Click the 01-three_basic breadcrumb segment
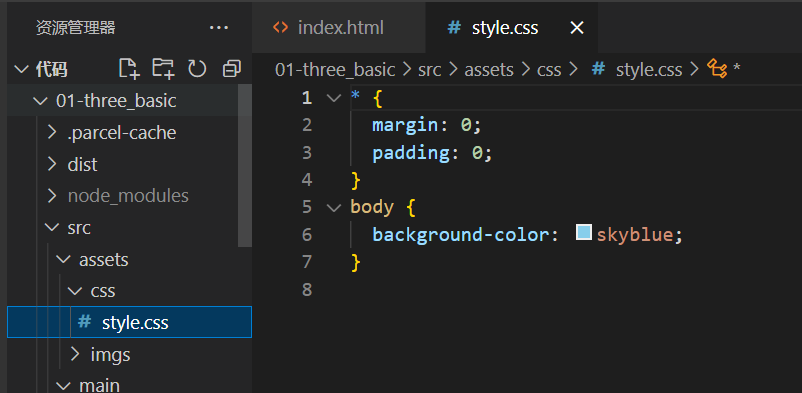 pos(335,70)
